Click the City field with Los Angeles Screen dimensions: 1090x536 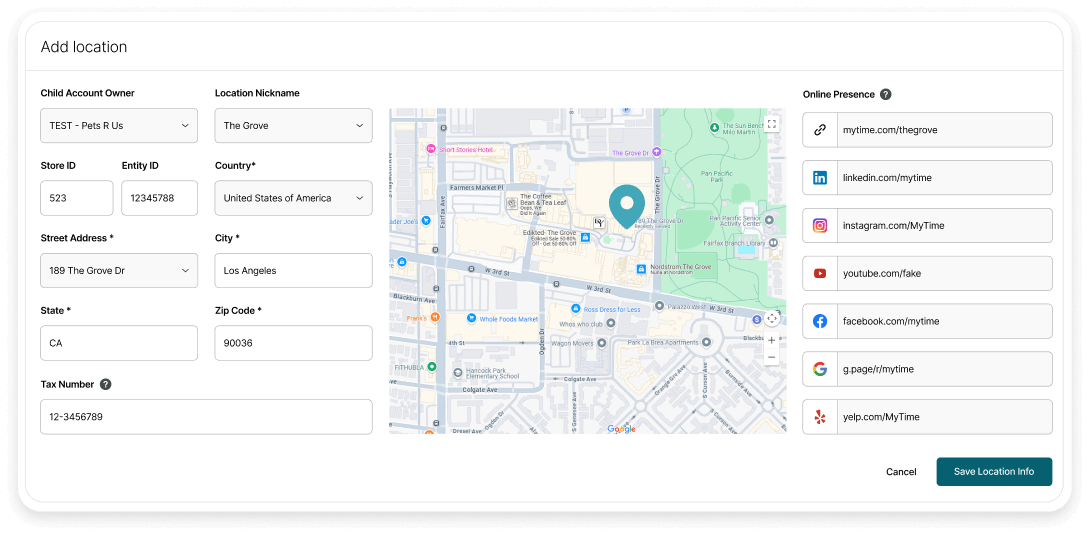coord(293,270)
